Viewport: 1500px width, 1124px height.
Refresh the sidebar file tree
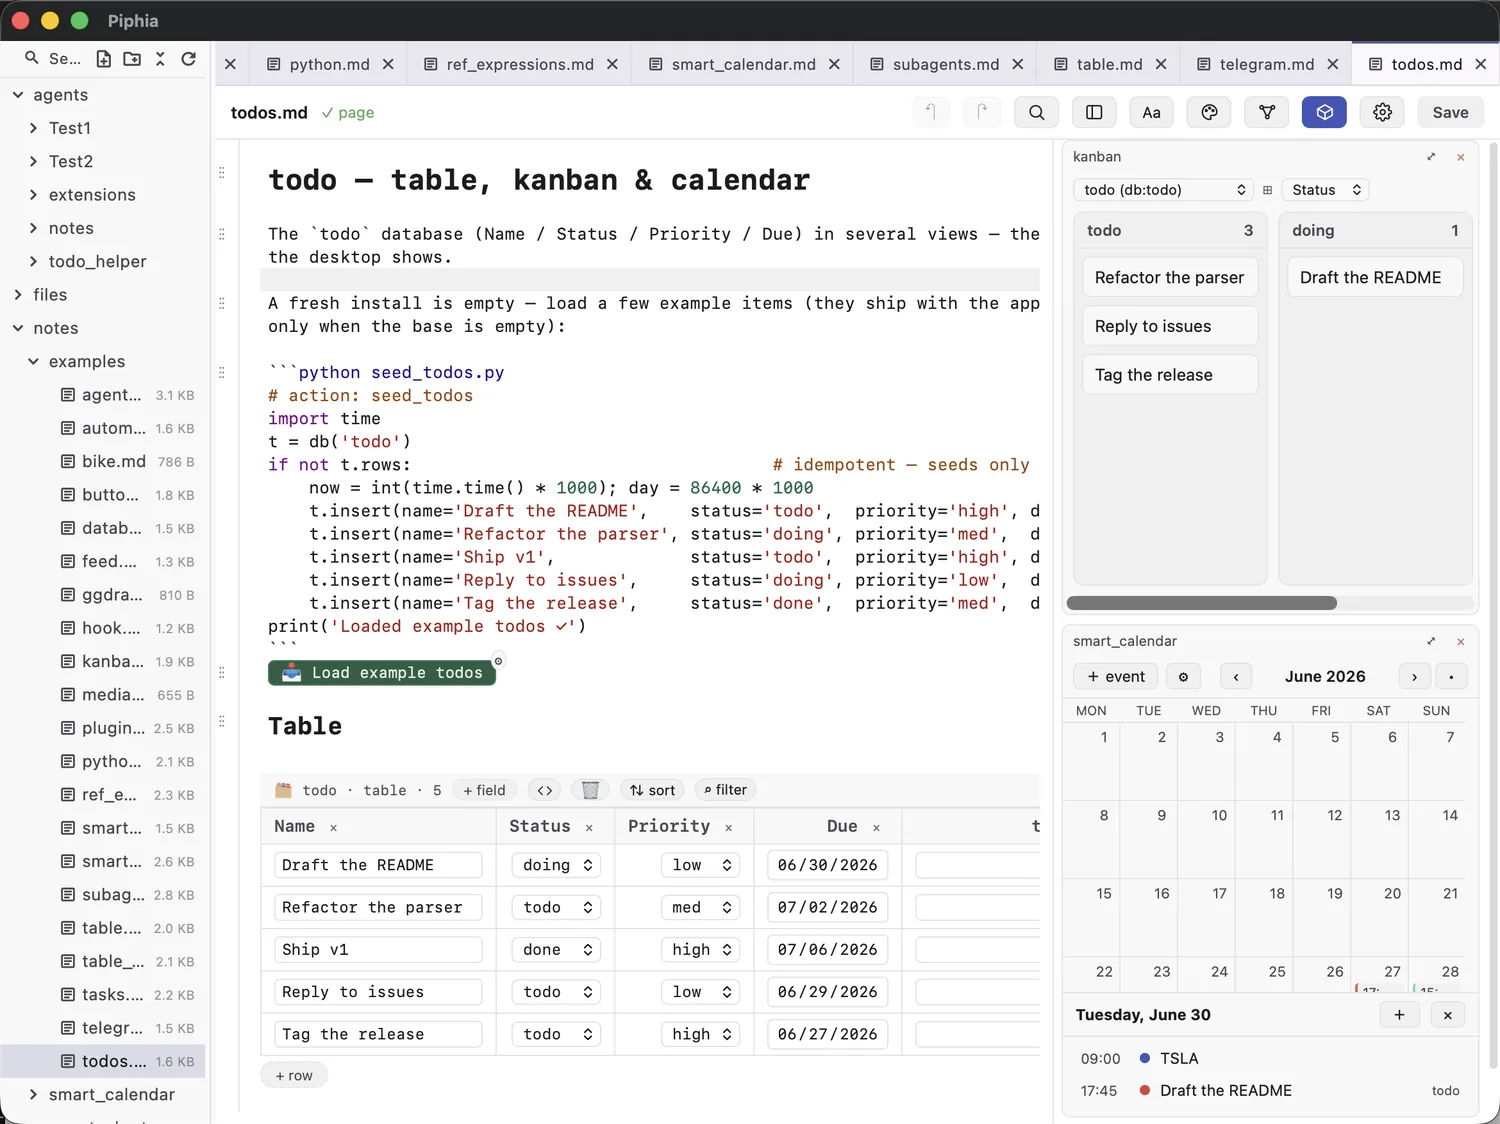click(188, 59)
